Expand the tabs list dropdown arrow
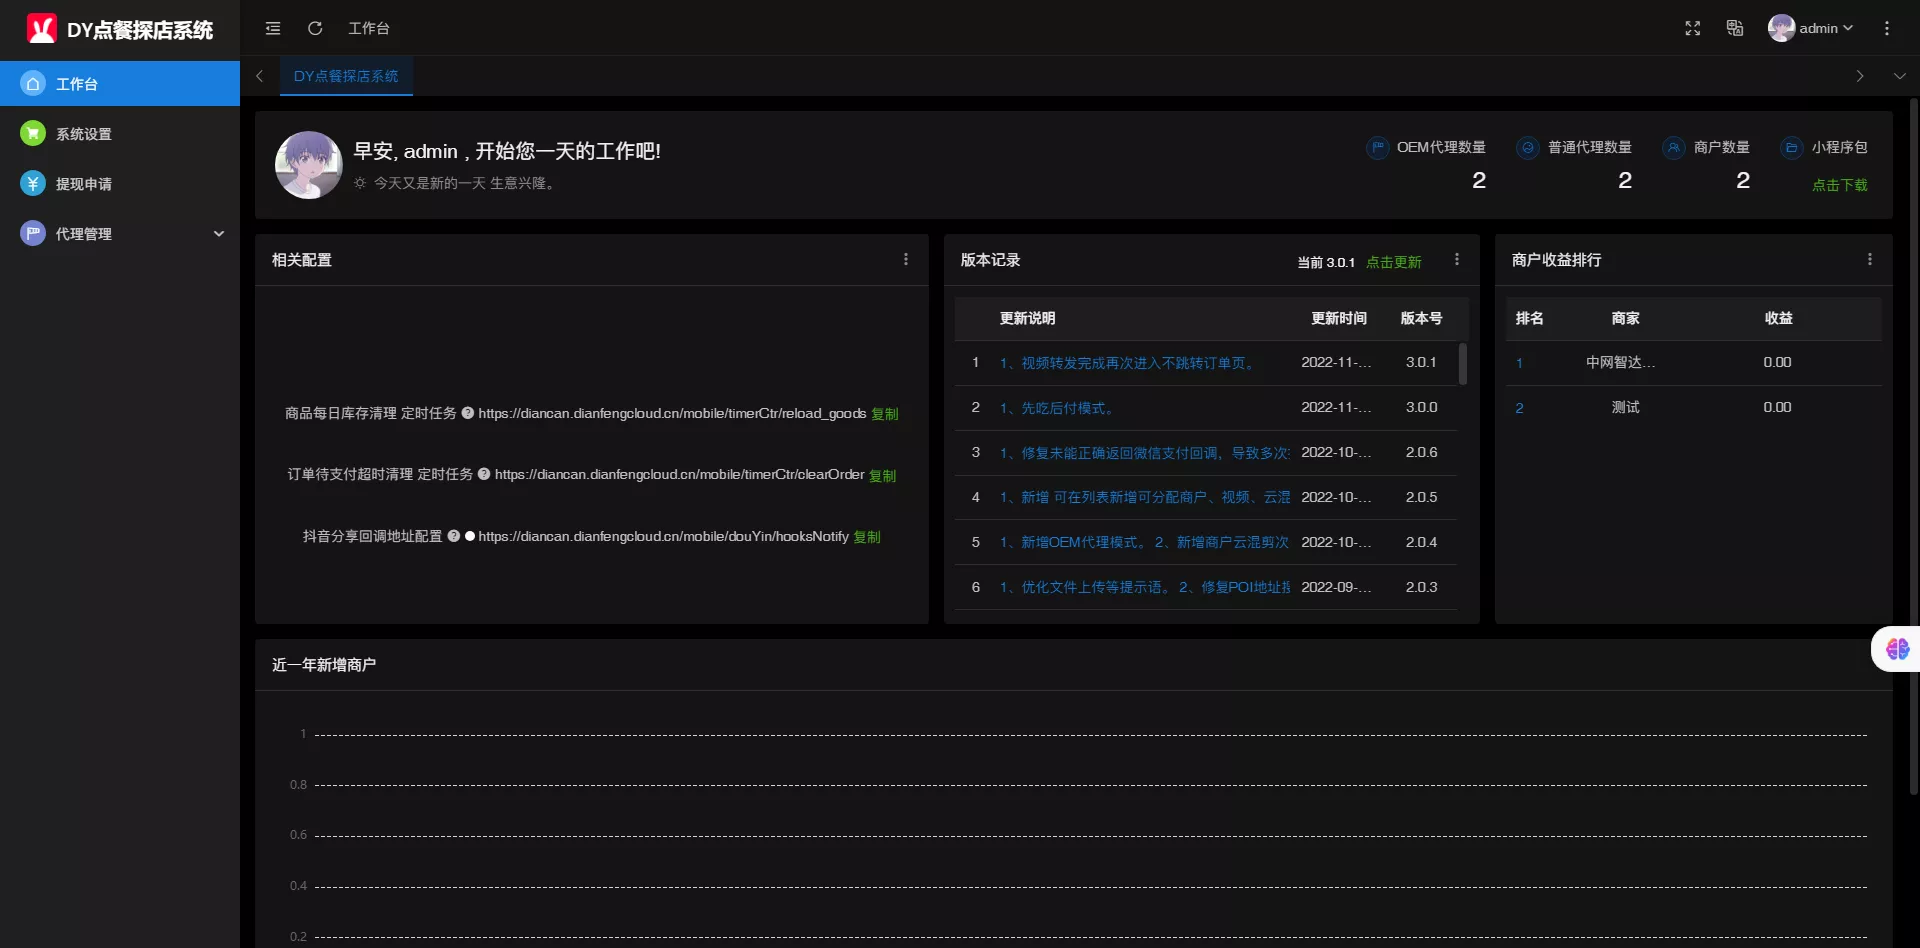The image size is (1920, 948). pos(1899,76)
